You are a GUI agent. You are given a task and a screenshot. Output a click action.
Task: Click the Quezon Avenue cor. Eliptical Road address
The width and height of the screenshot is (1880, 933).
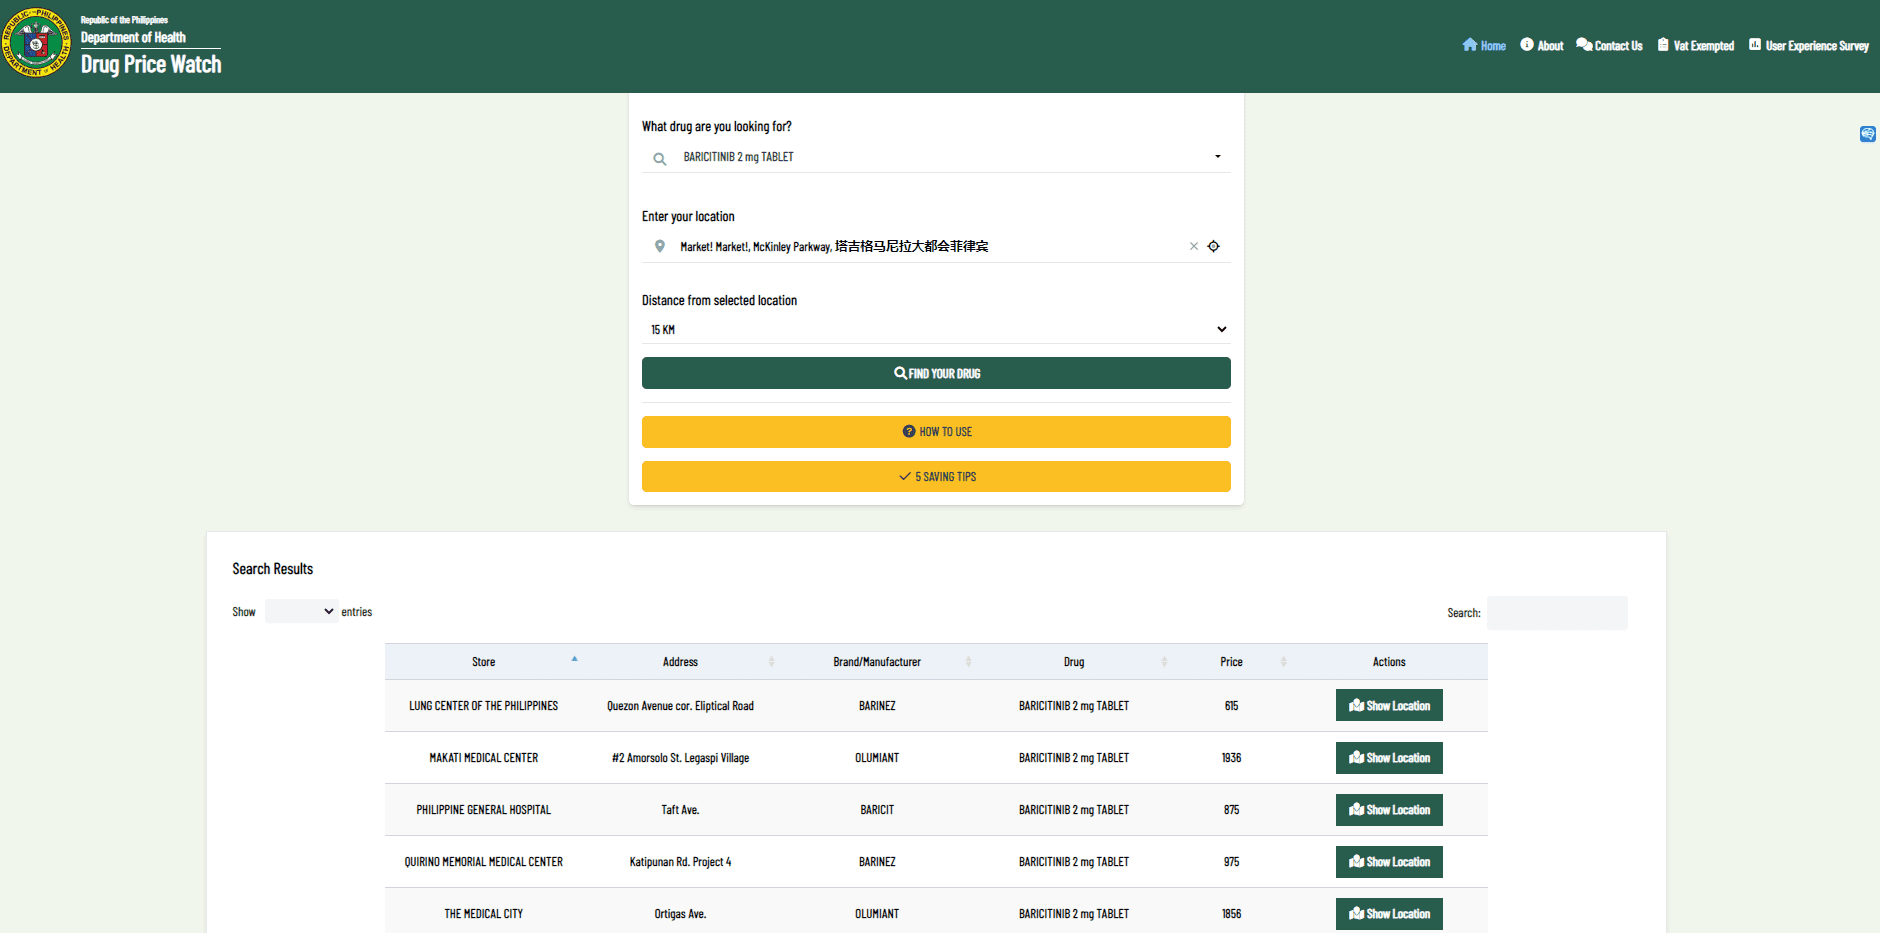(680, 706)
